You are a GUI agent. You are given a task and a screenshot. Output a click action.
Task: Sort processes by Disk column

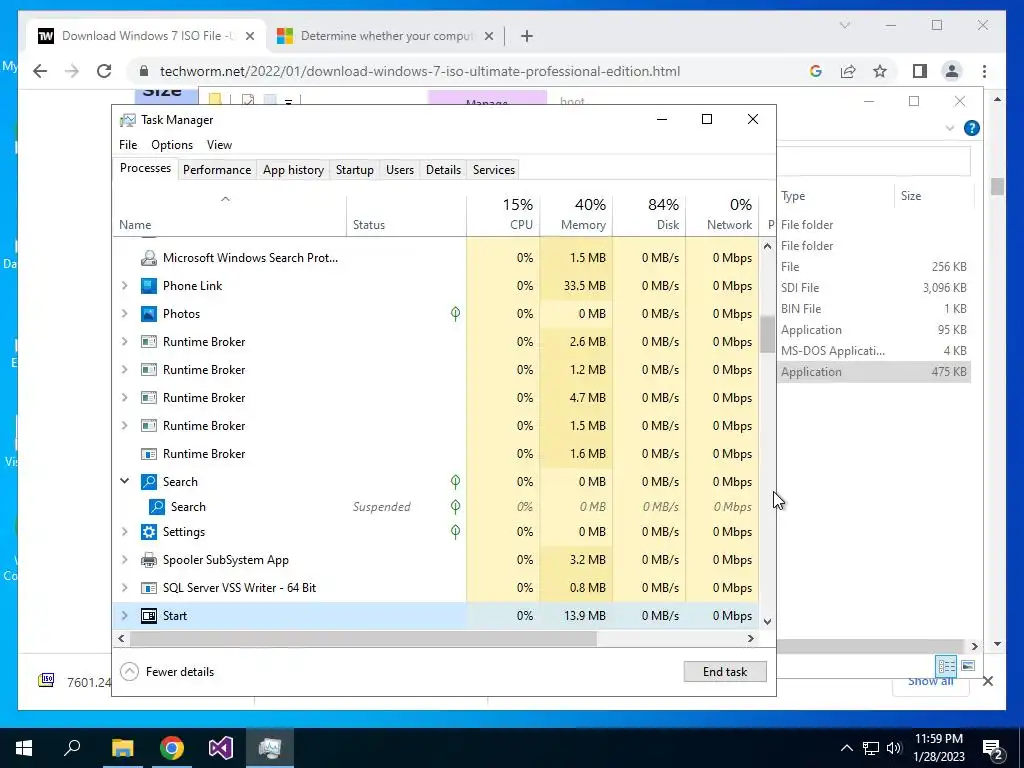[x=650, y=214]
